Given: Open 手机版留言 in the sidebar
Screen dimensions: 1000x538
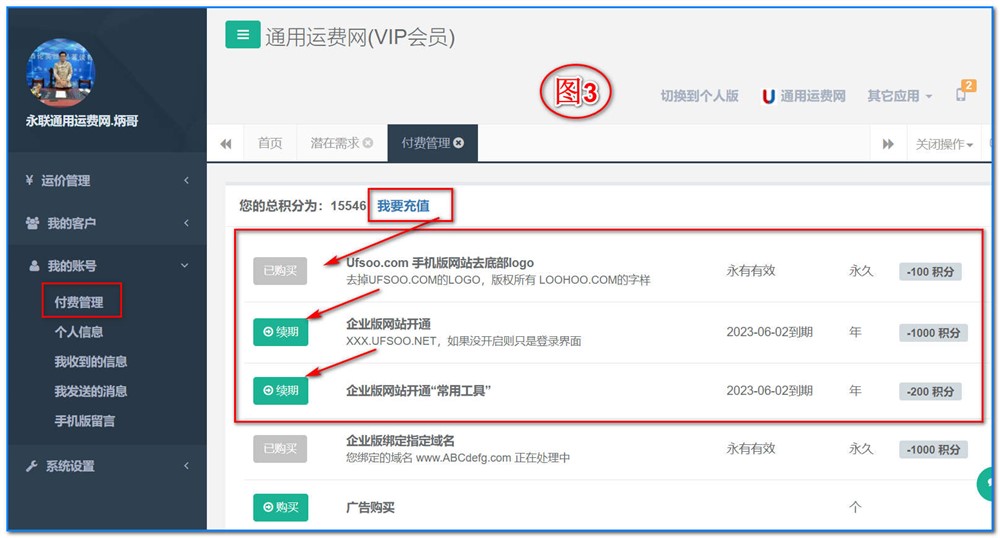Looking at the screenshot, I should pyautogui.click(x=85, y=421).
